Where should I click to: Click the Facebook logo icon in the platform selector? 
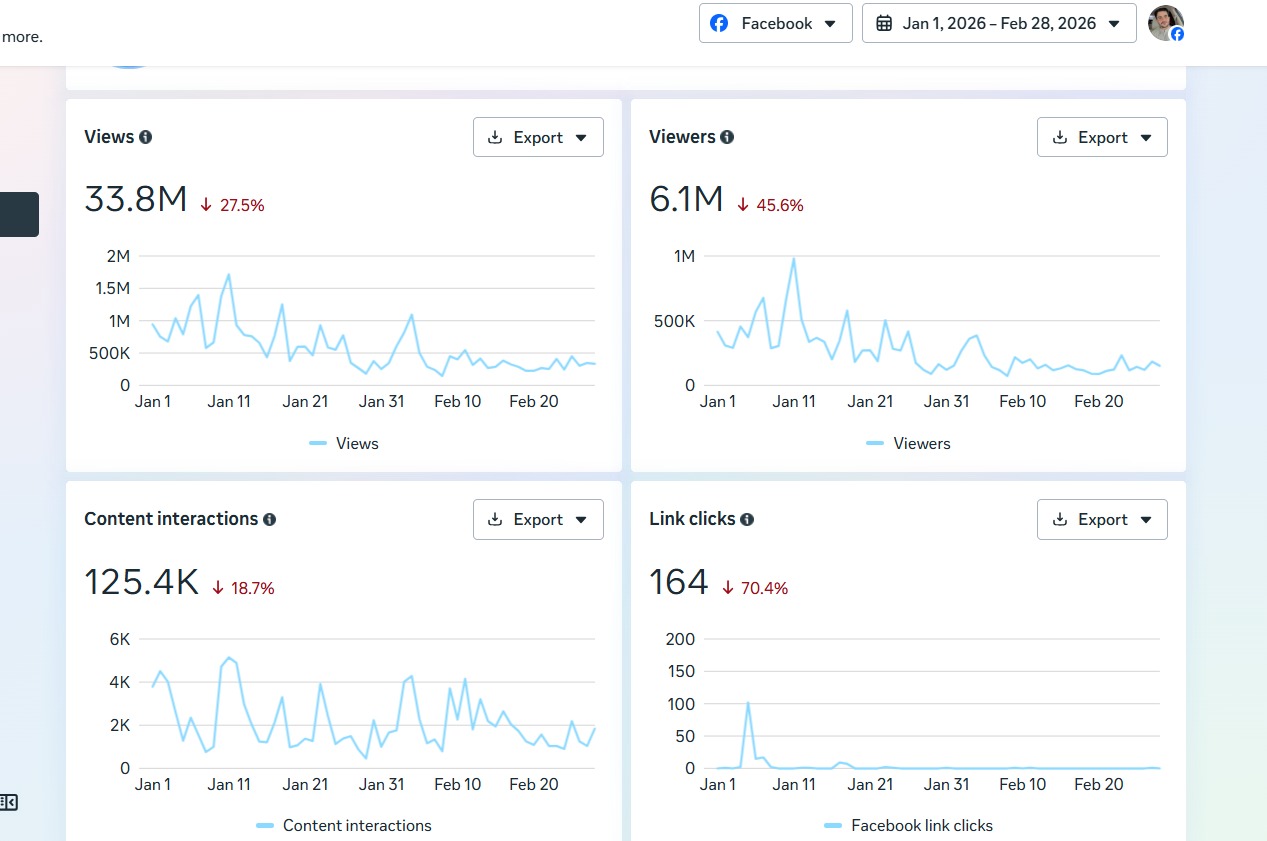pyautogui.click(x=719, y=23)
